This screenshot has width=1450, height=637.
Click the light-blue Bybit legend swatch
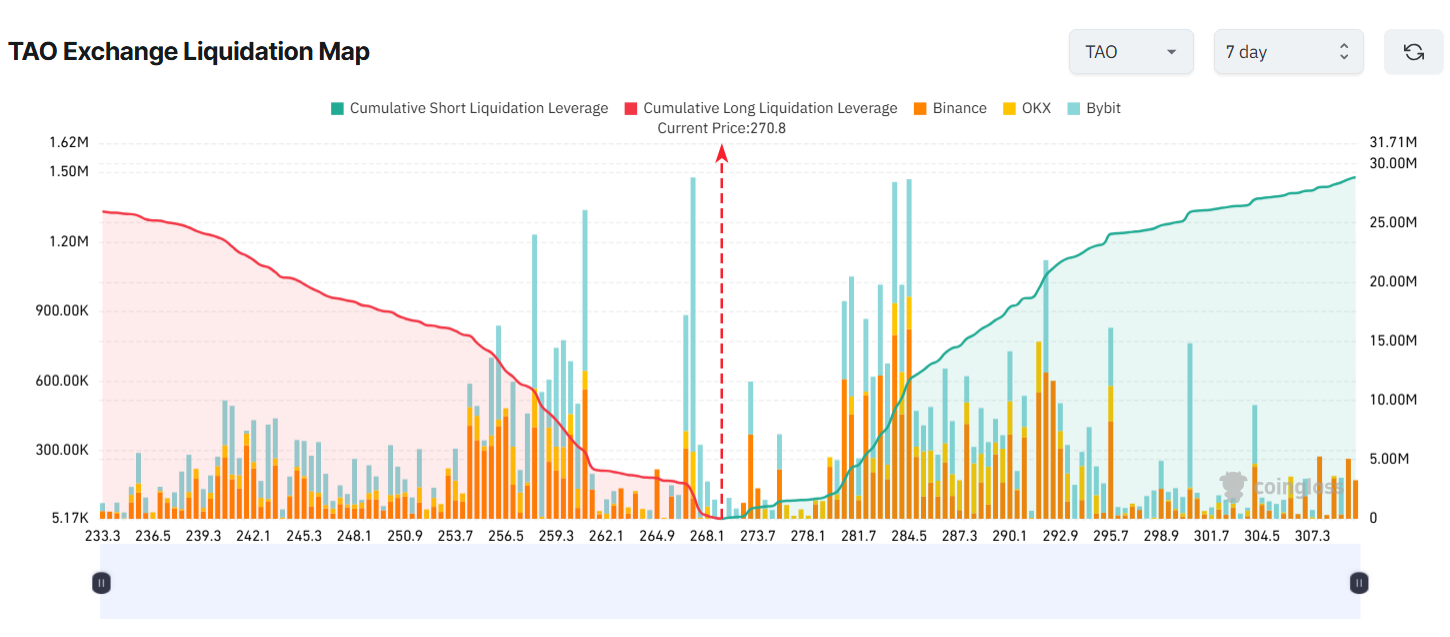tap(1073, 108)
